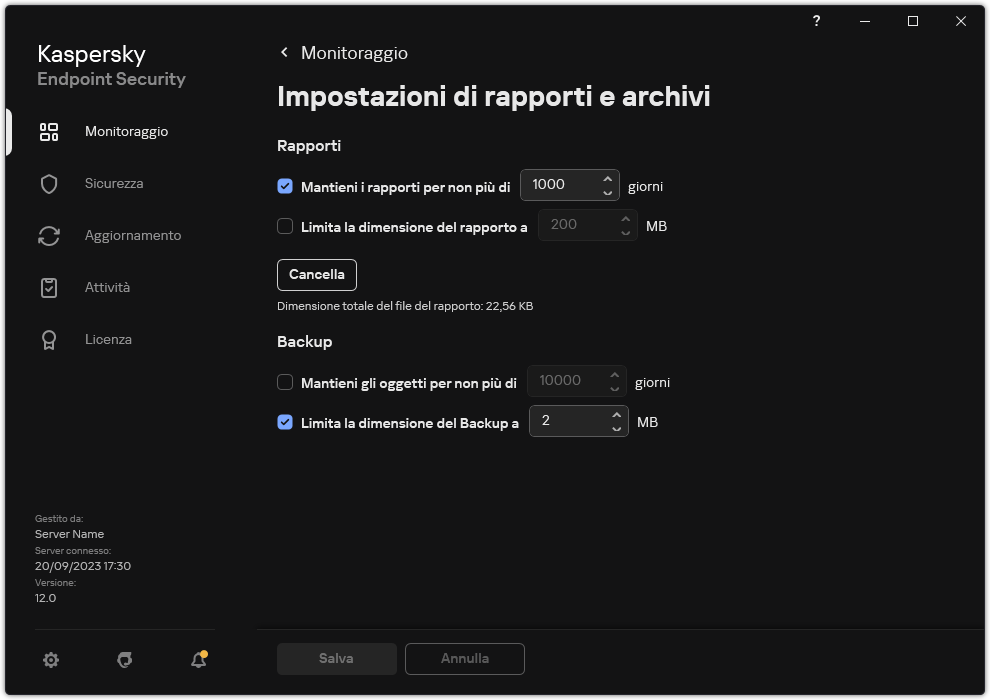990x700 pixels.
Task: Enable limiting report size in MB
Action: point(285,227)
